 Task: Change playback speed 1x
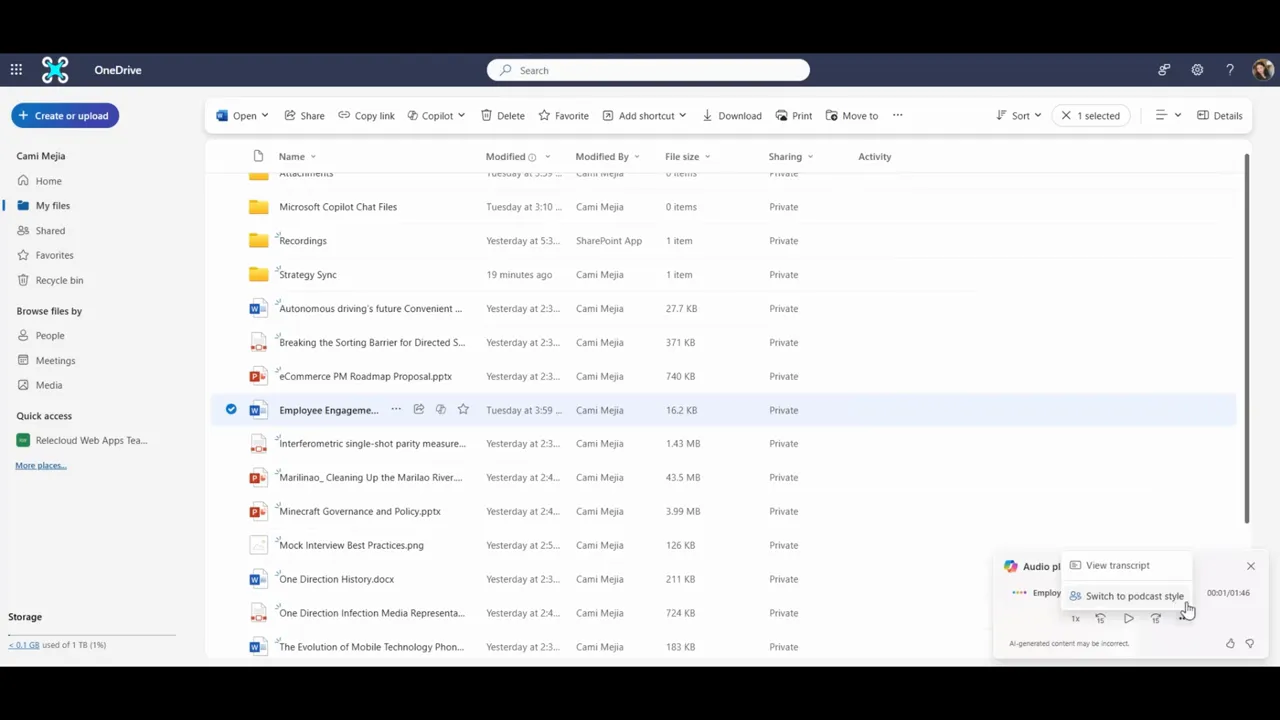coord(1075,619)
